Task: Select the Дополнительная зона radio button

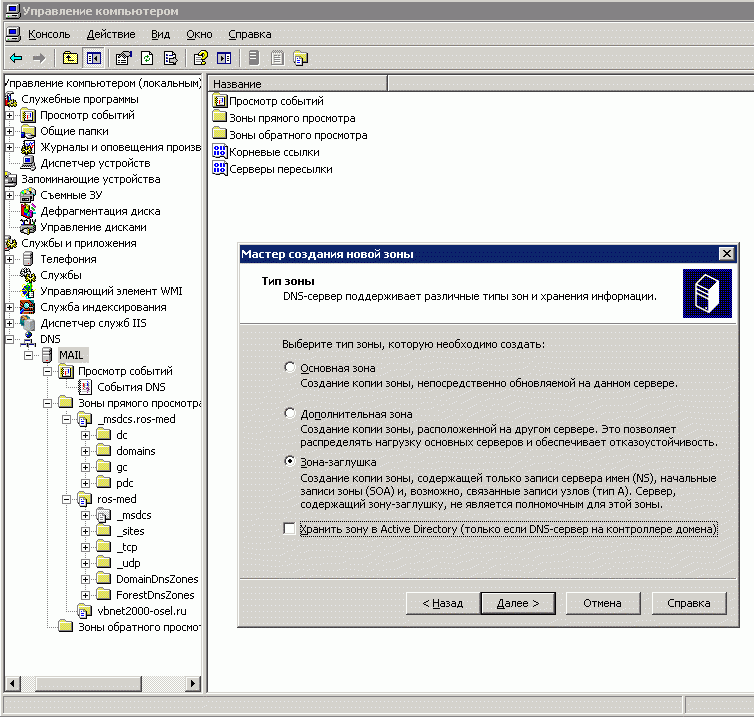Action: pyautogui.click(x=289, y=413)
